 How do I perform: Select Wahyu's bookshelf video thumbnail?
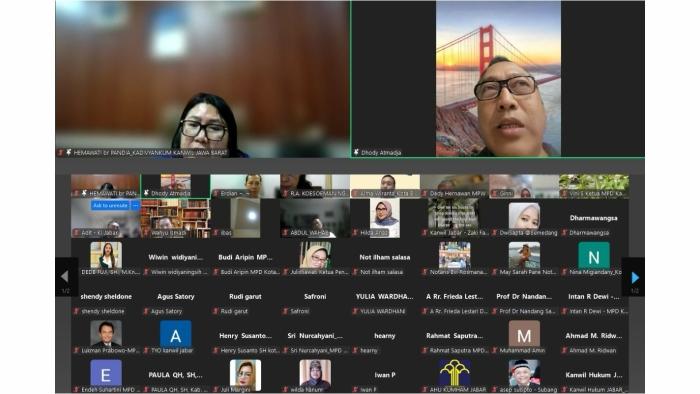click(175, 218)
